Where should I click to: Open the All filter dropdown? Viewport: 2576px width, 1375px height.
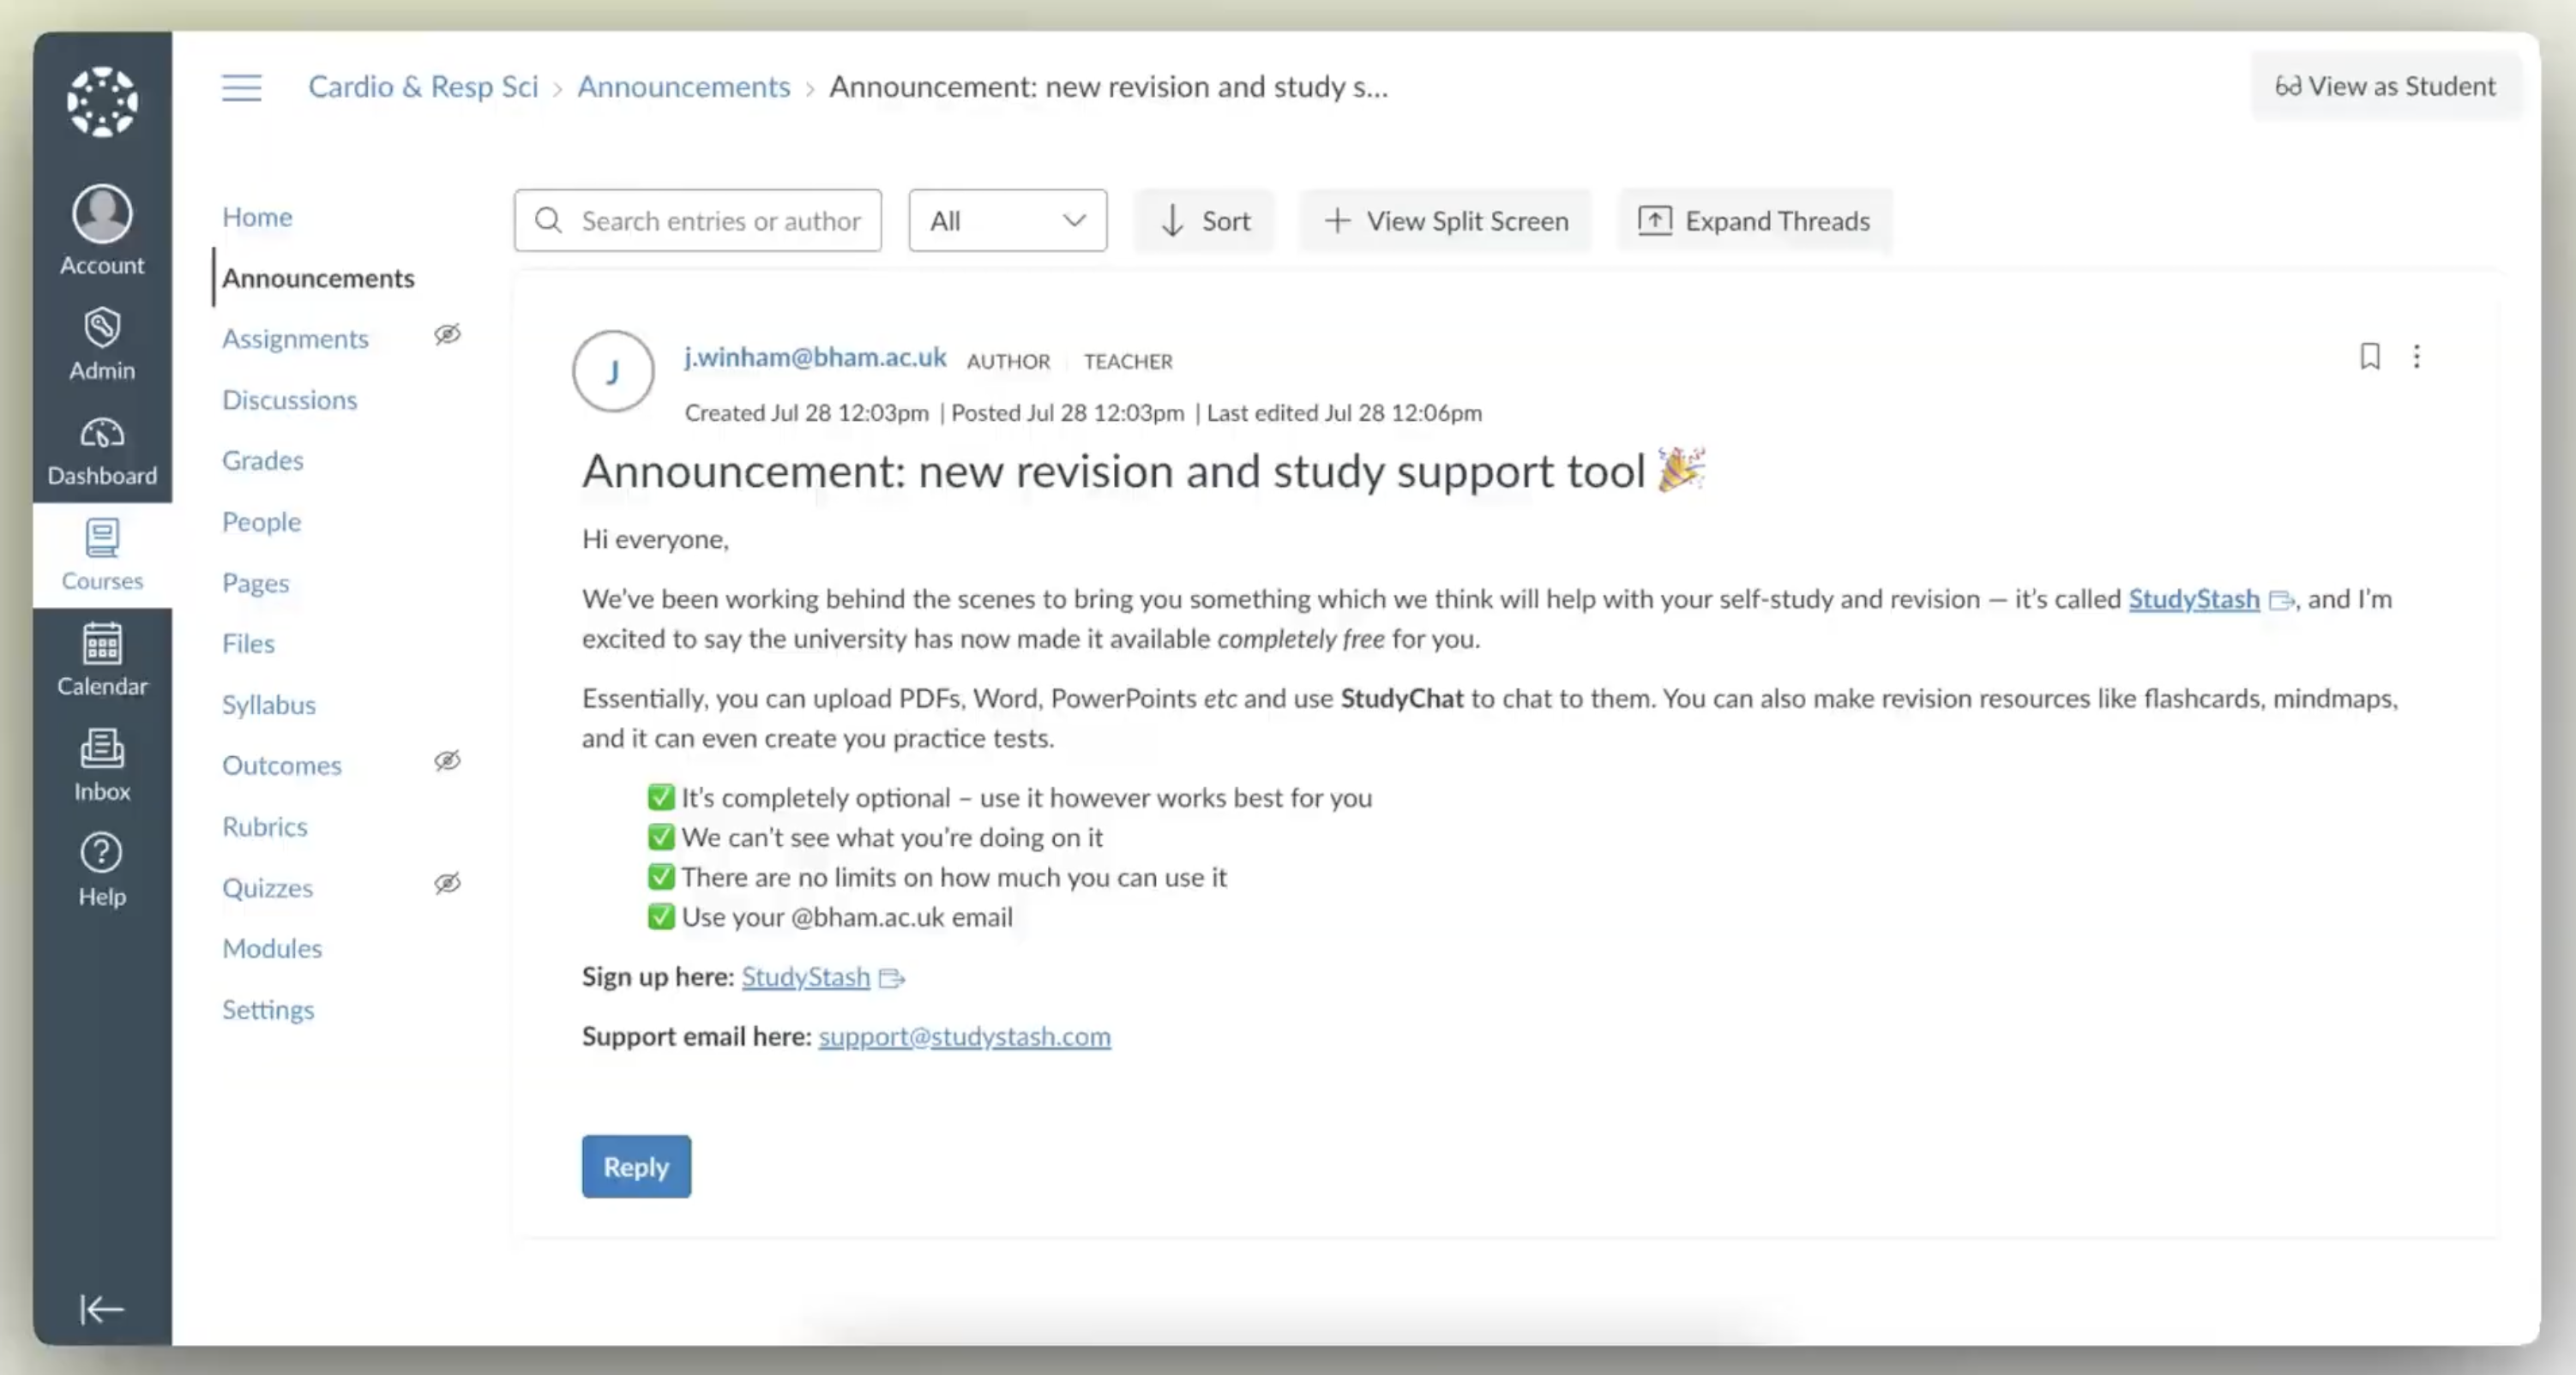tap(1007, 220)
